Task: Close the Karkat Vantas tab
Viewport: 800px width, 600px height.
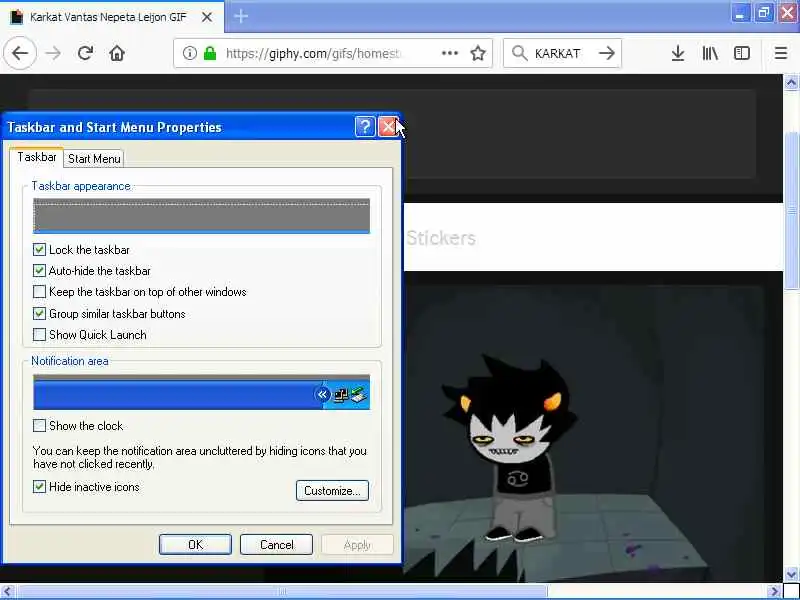Action: click(207, 17)
